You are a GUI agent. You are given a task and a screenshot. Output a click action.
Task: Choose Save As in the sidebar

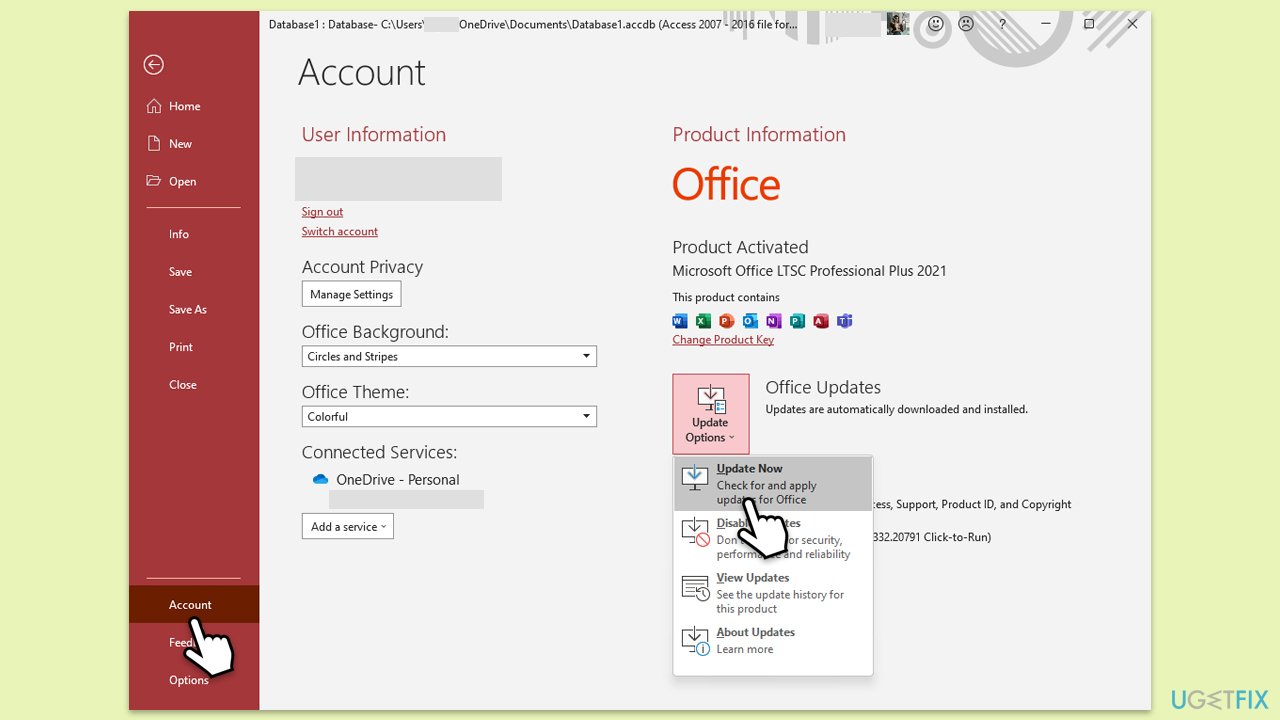tap(194, 309)
